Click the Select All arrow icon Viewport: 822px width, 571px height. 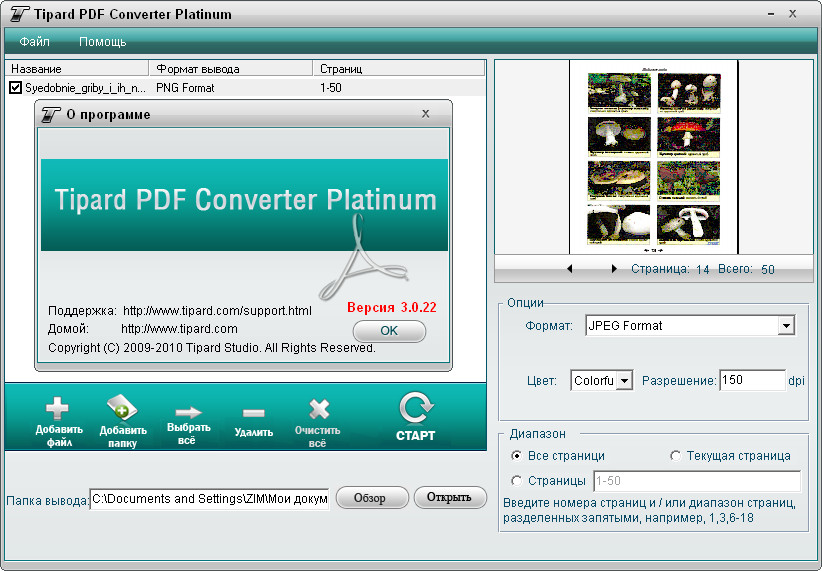[188, 412]
